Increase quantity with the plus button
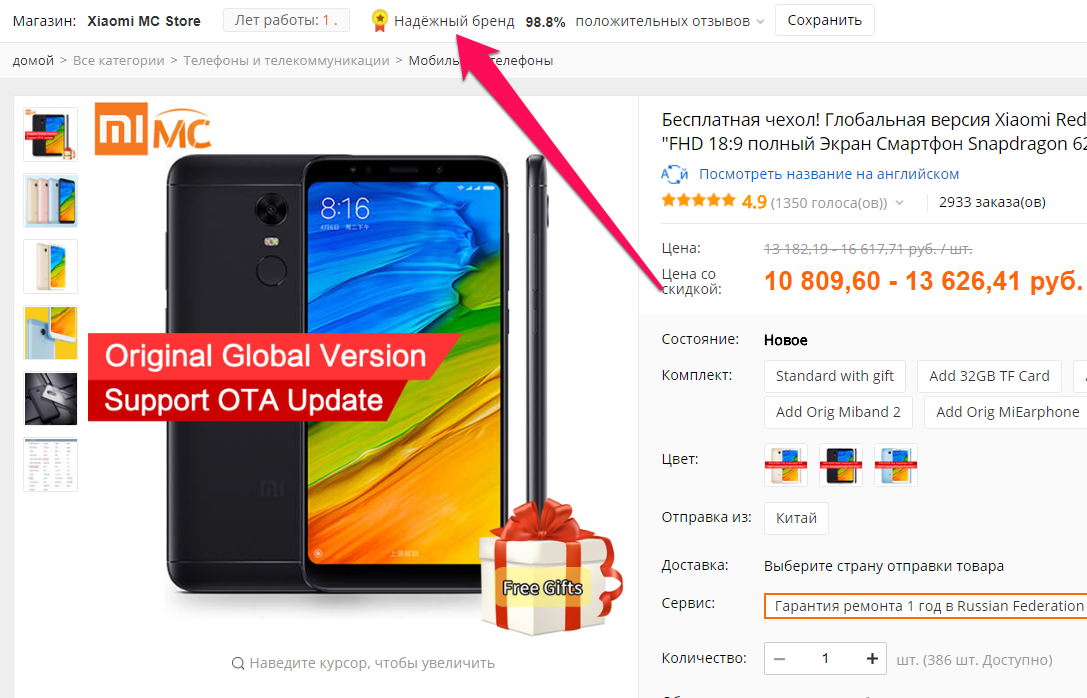 pos(872,658)
